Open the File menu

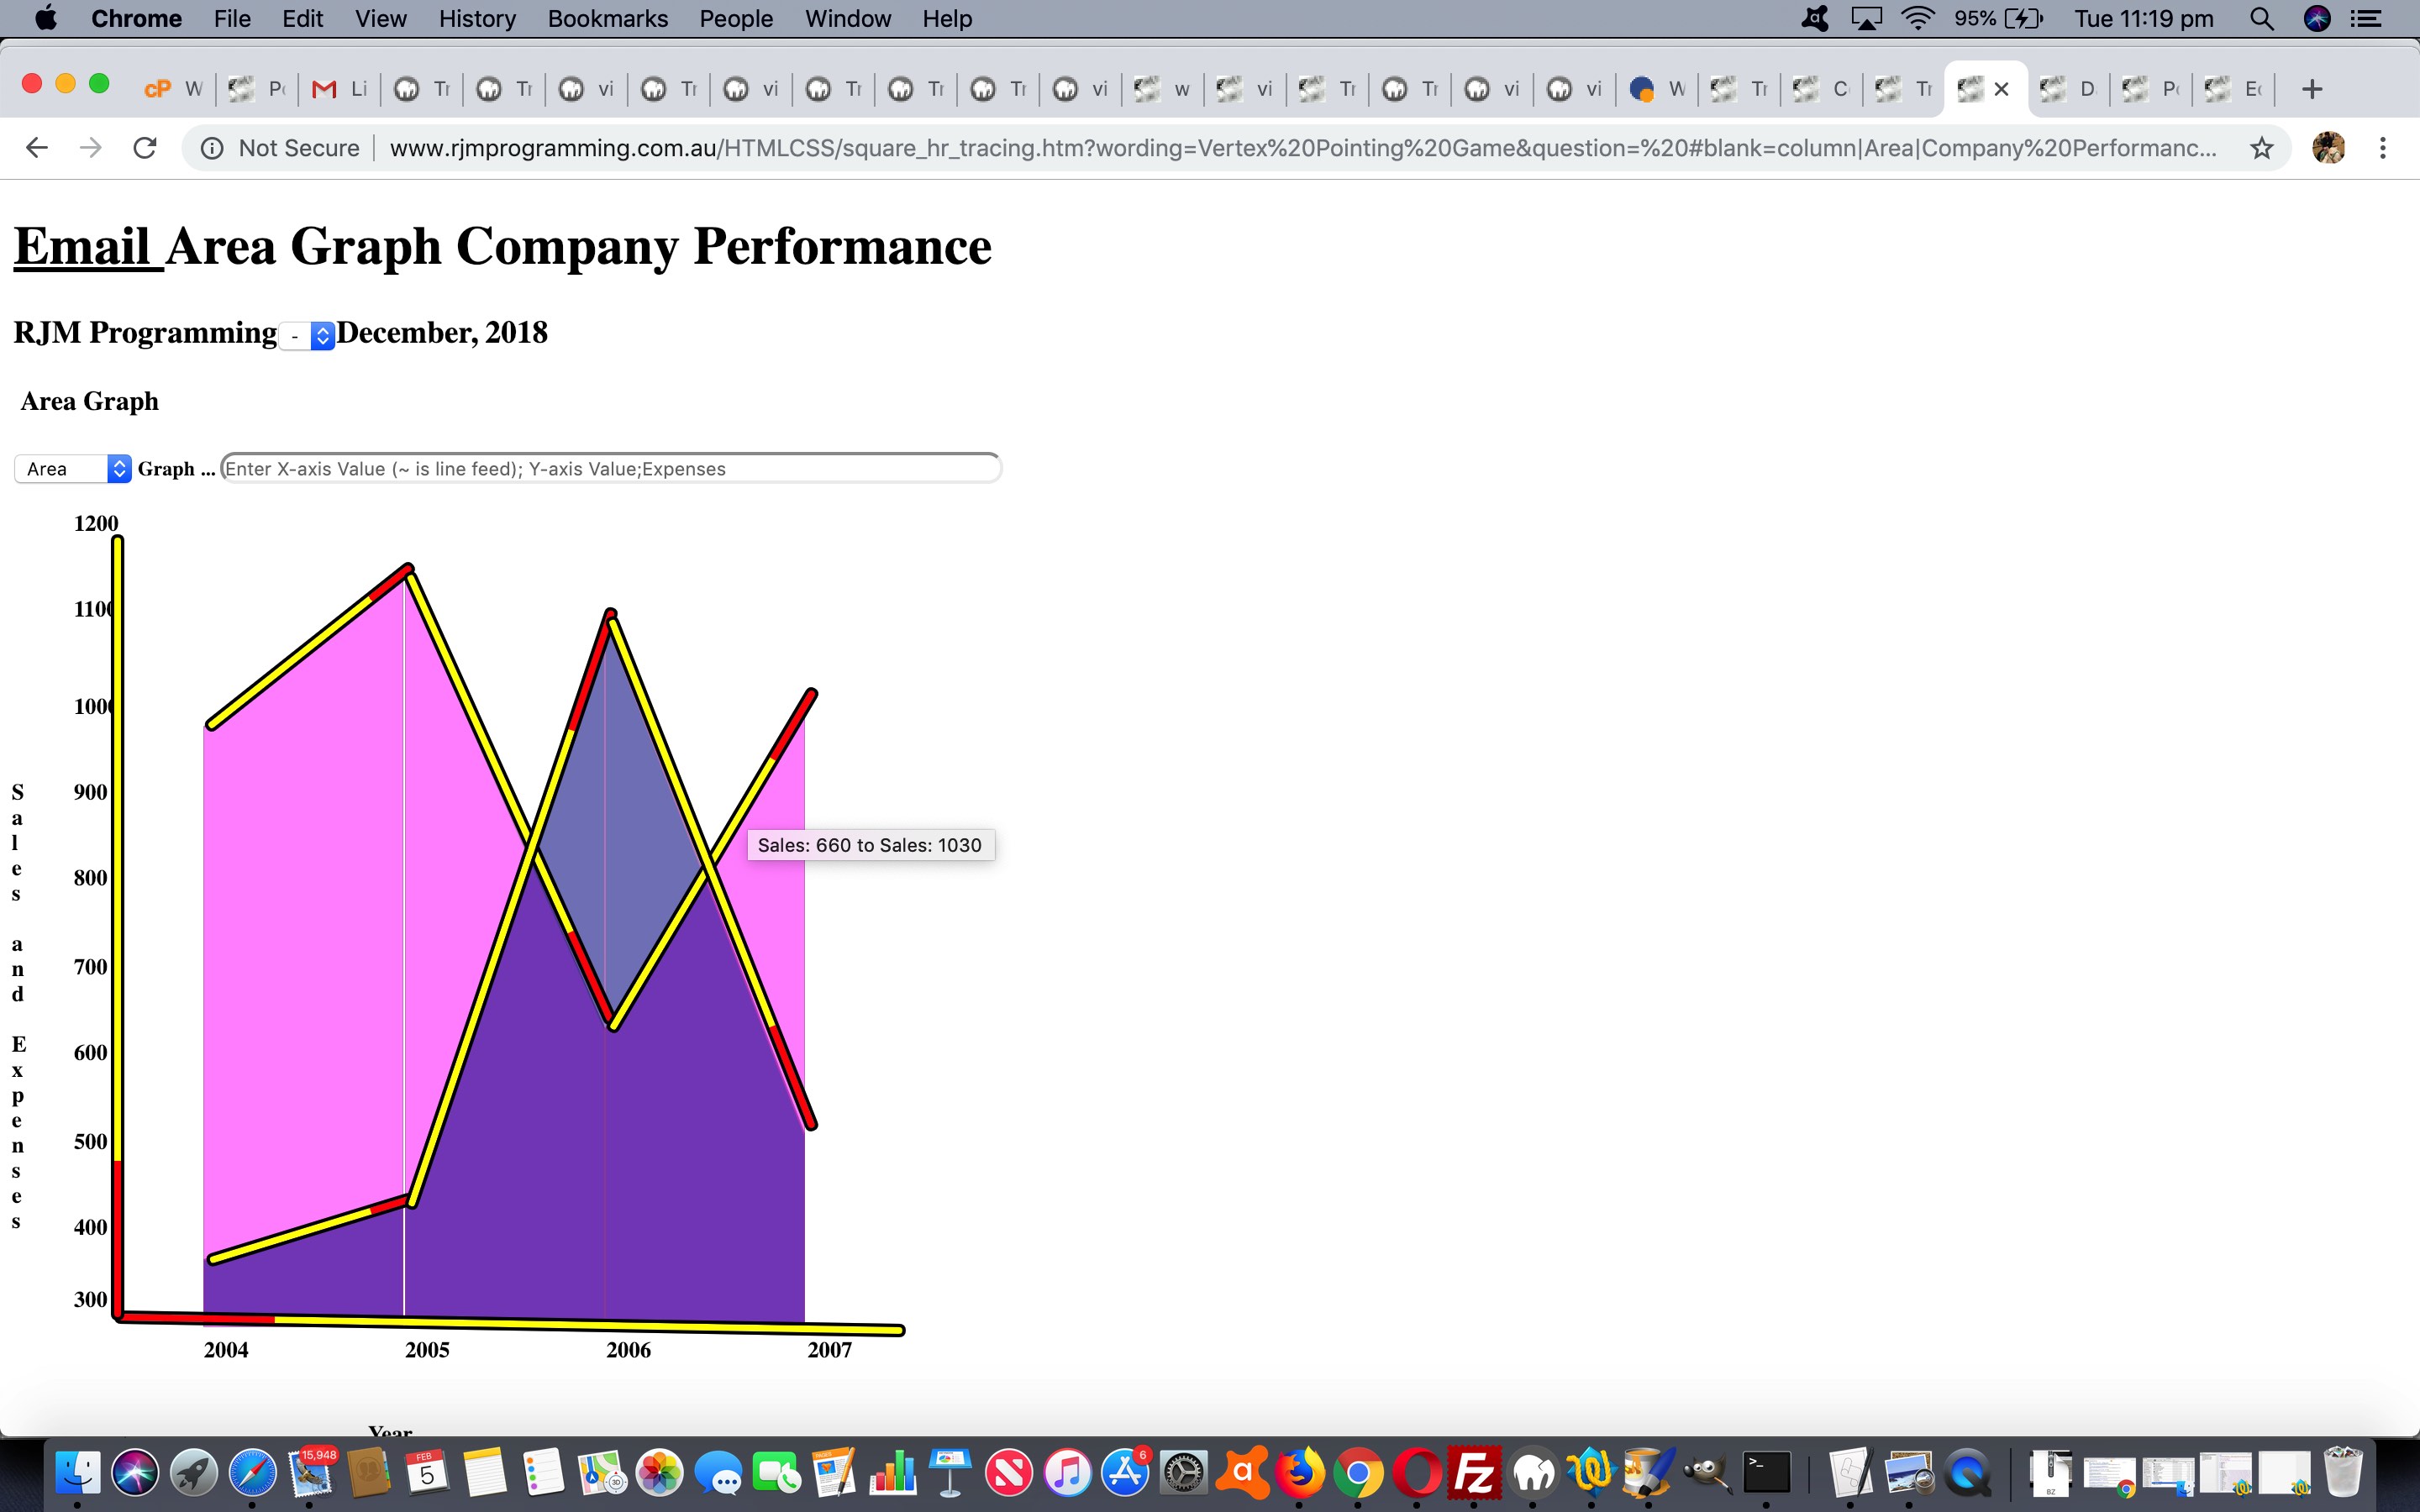pyautogui.click(x=232, y=18)
